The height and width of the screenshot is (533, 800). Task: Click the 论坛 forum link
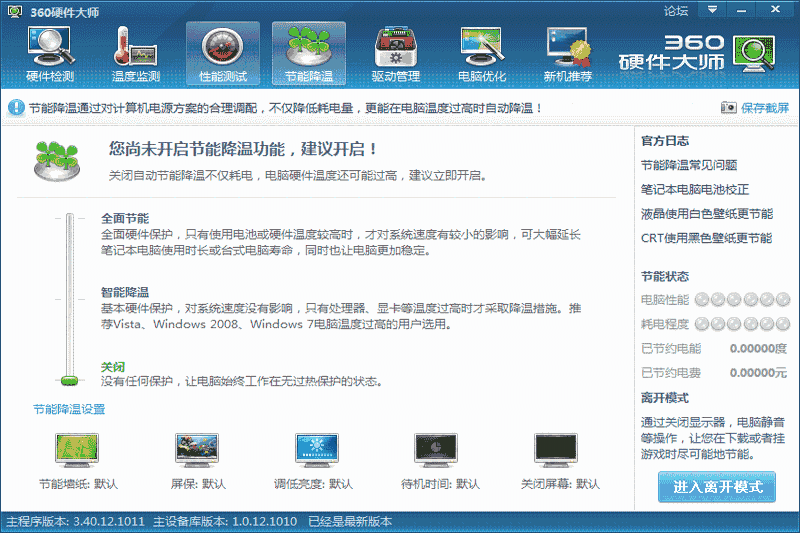(x=676, y=10)
